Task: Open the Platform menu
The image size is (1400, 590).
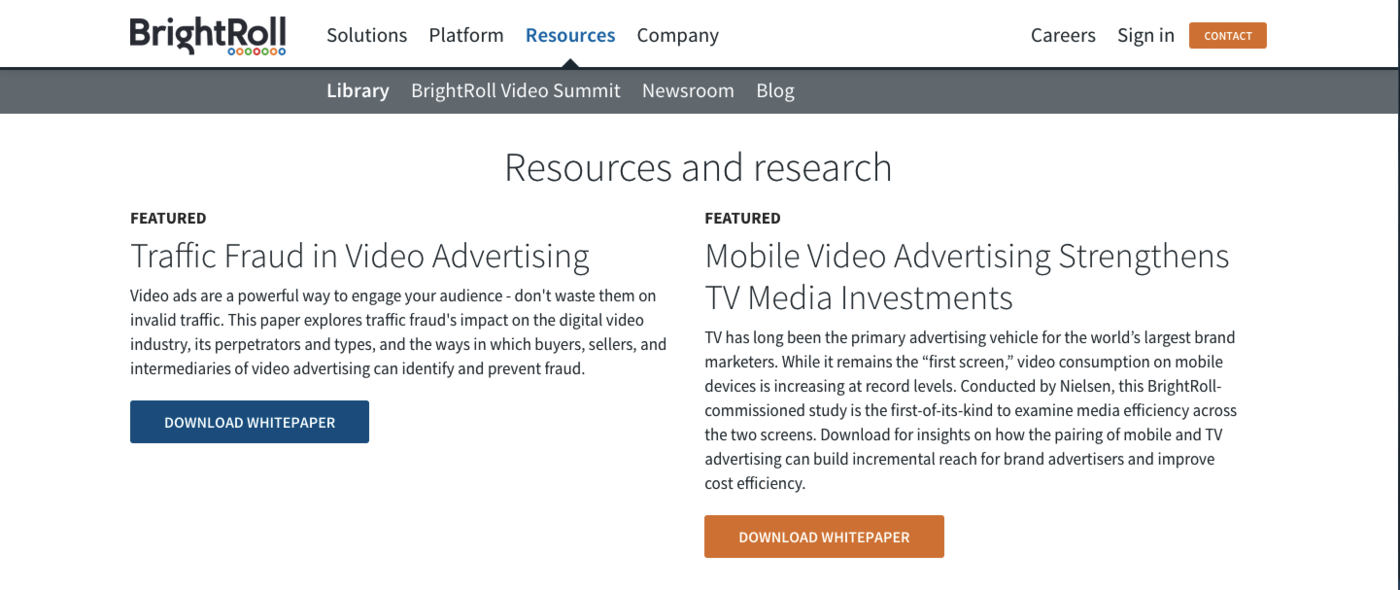Action: coord(466,34)
